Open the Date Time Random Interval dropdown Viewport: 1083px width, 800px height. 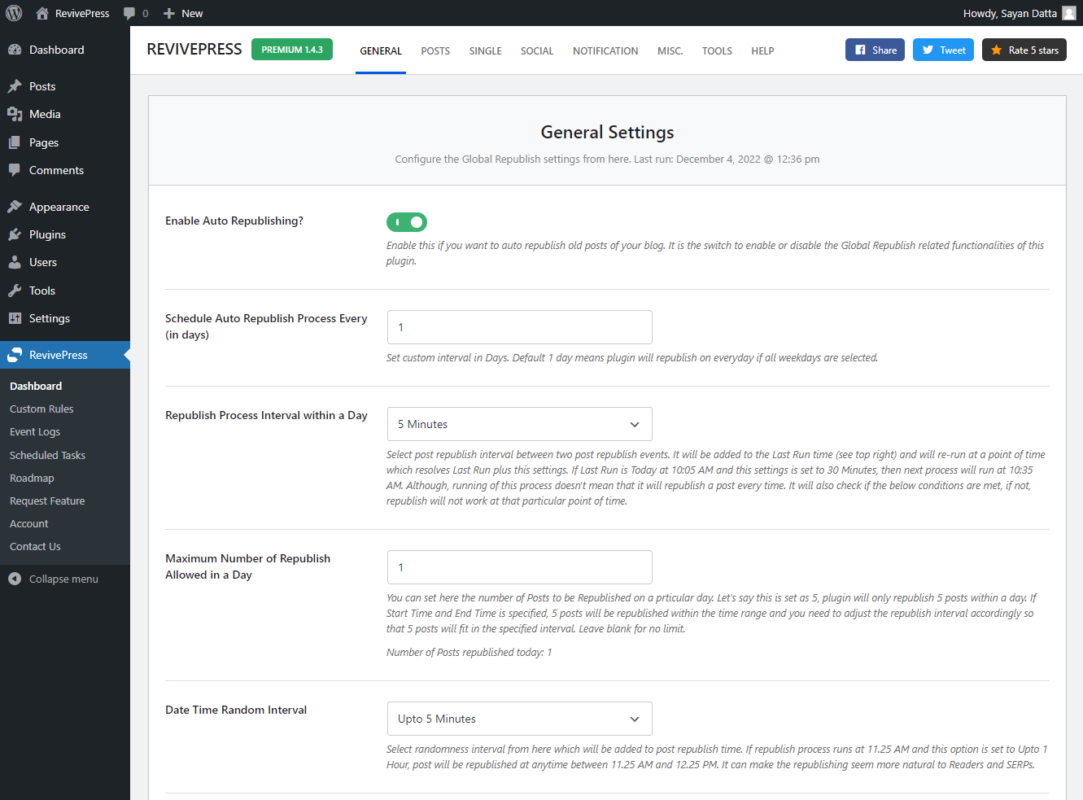click(x=519, y=718)
